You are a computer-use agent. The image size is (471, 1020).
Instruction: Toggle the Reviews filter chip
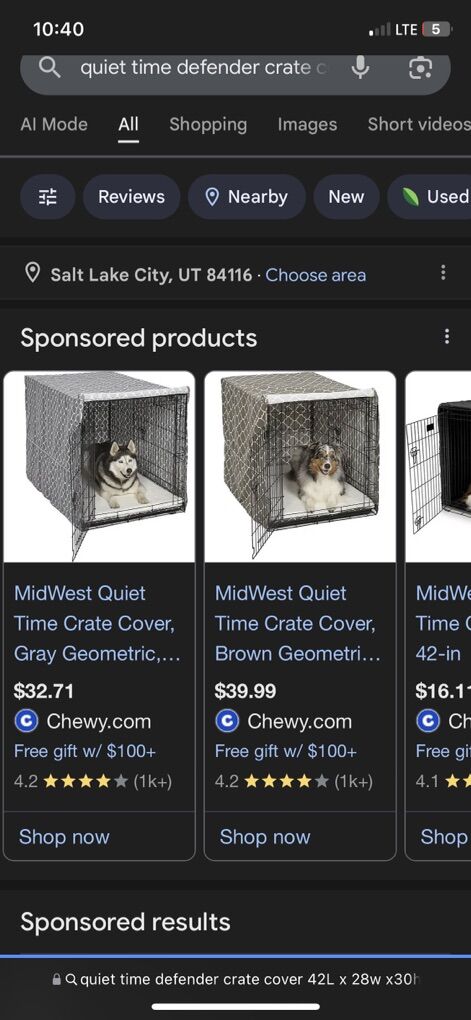coord(131,196)
